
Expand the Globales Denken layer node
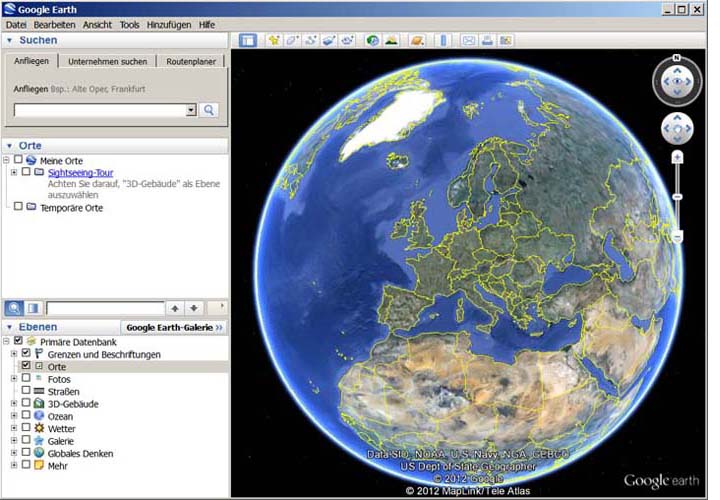pyautogui.click(x=14, y=453)
